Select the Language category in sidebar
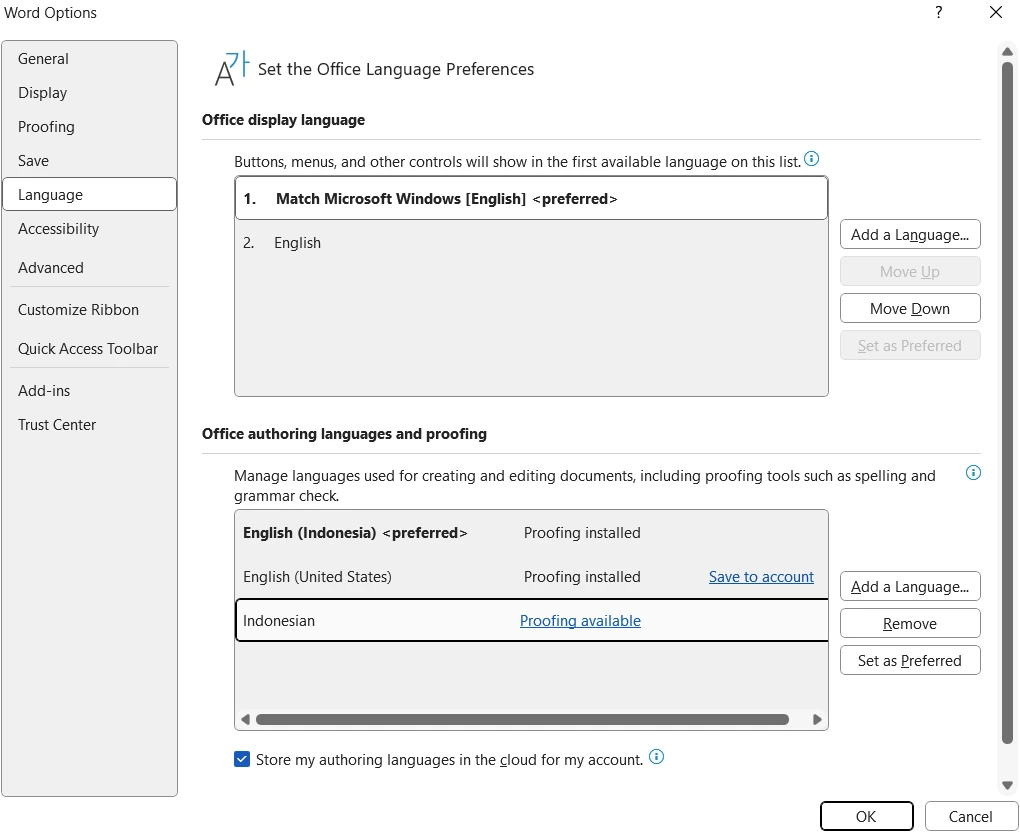Screen dimensions: 1020x836 (x=89, y=195)
